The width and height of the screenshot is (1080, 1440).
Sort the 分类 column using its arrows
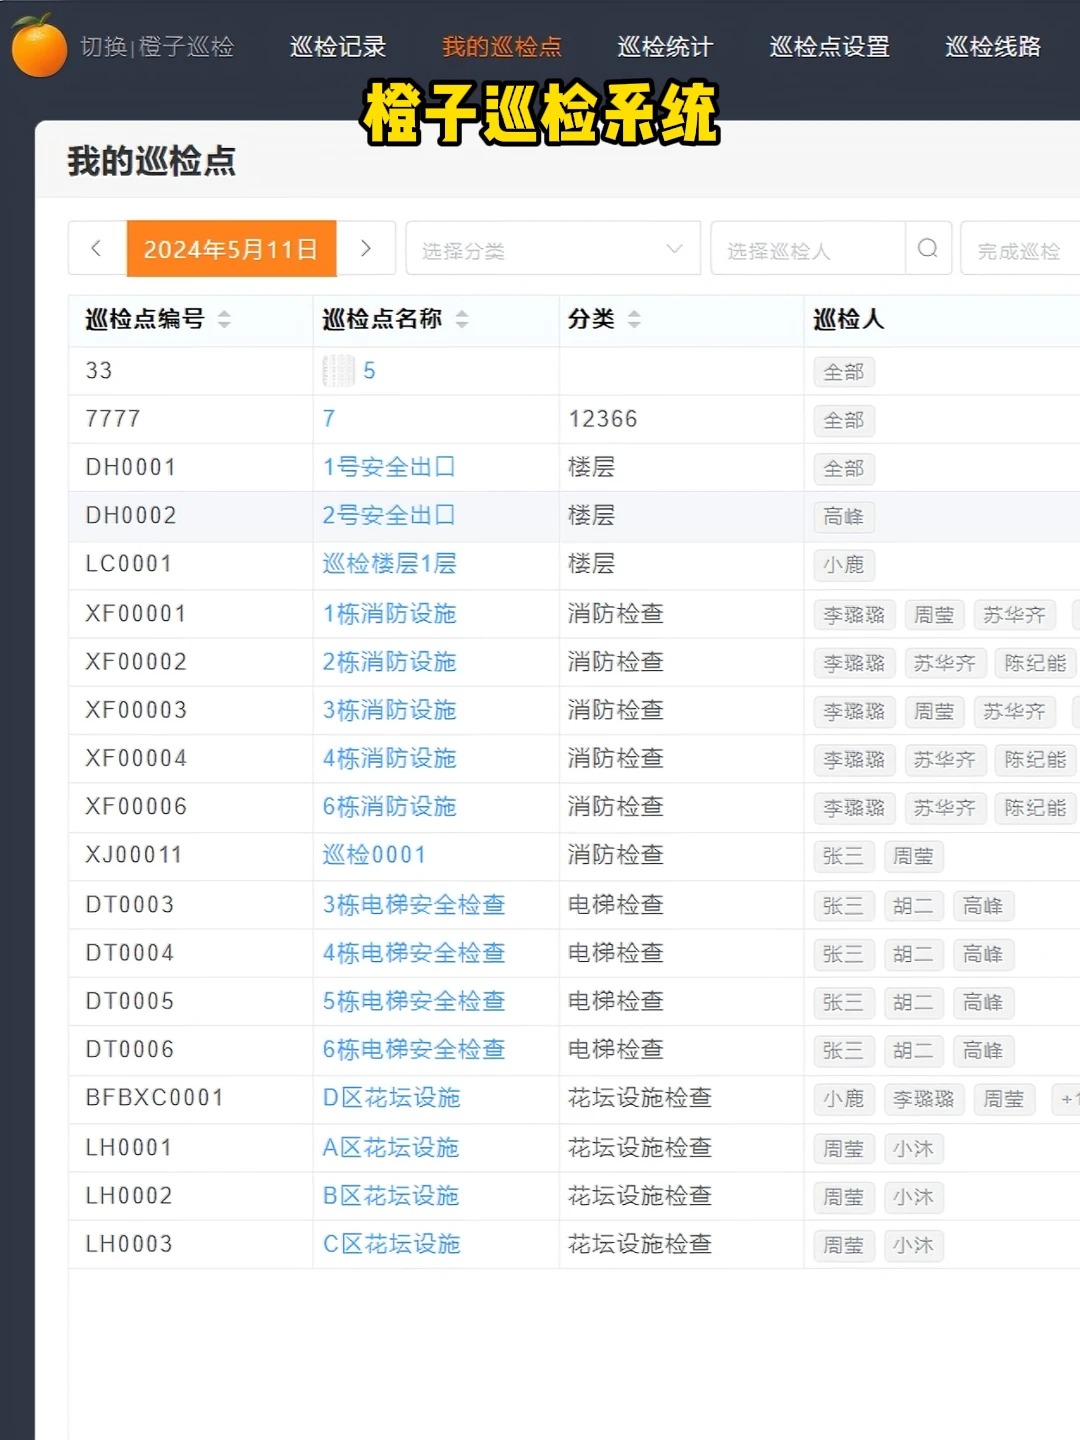635,320
